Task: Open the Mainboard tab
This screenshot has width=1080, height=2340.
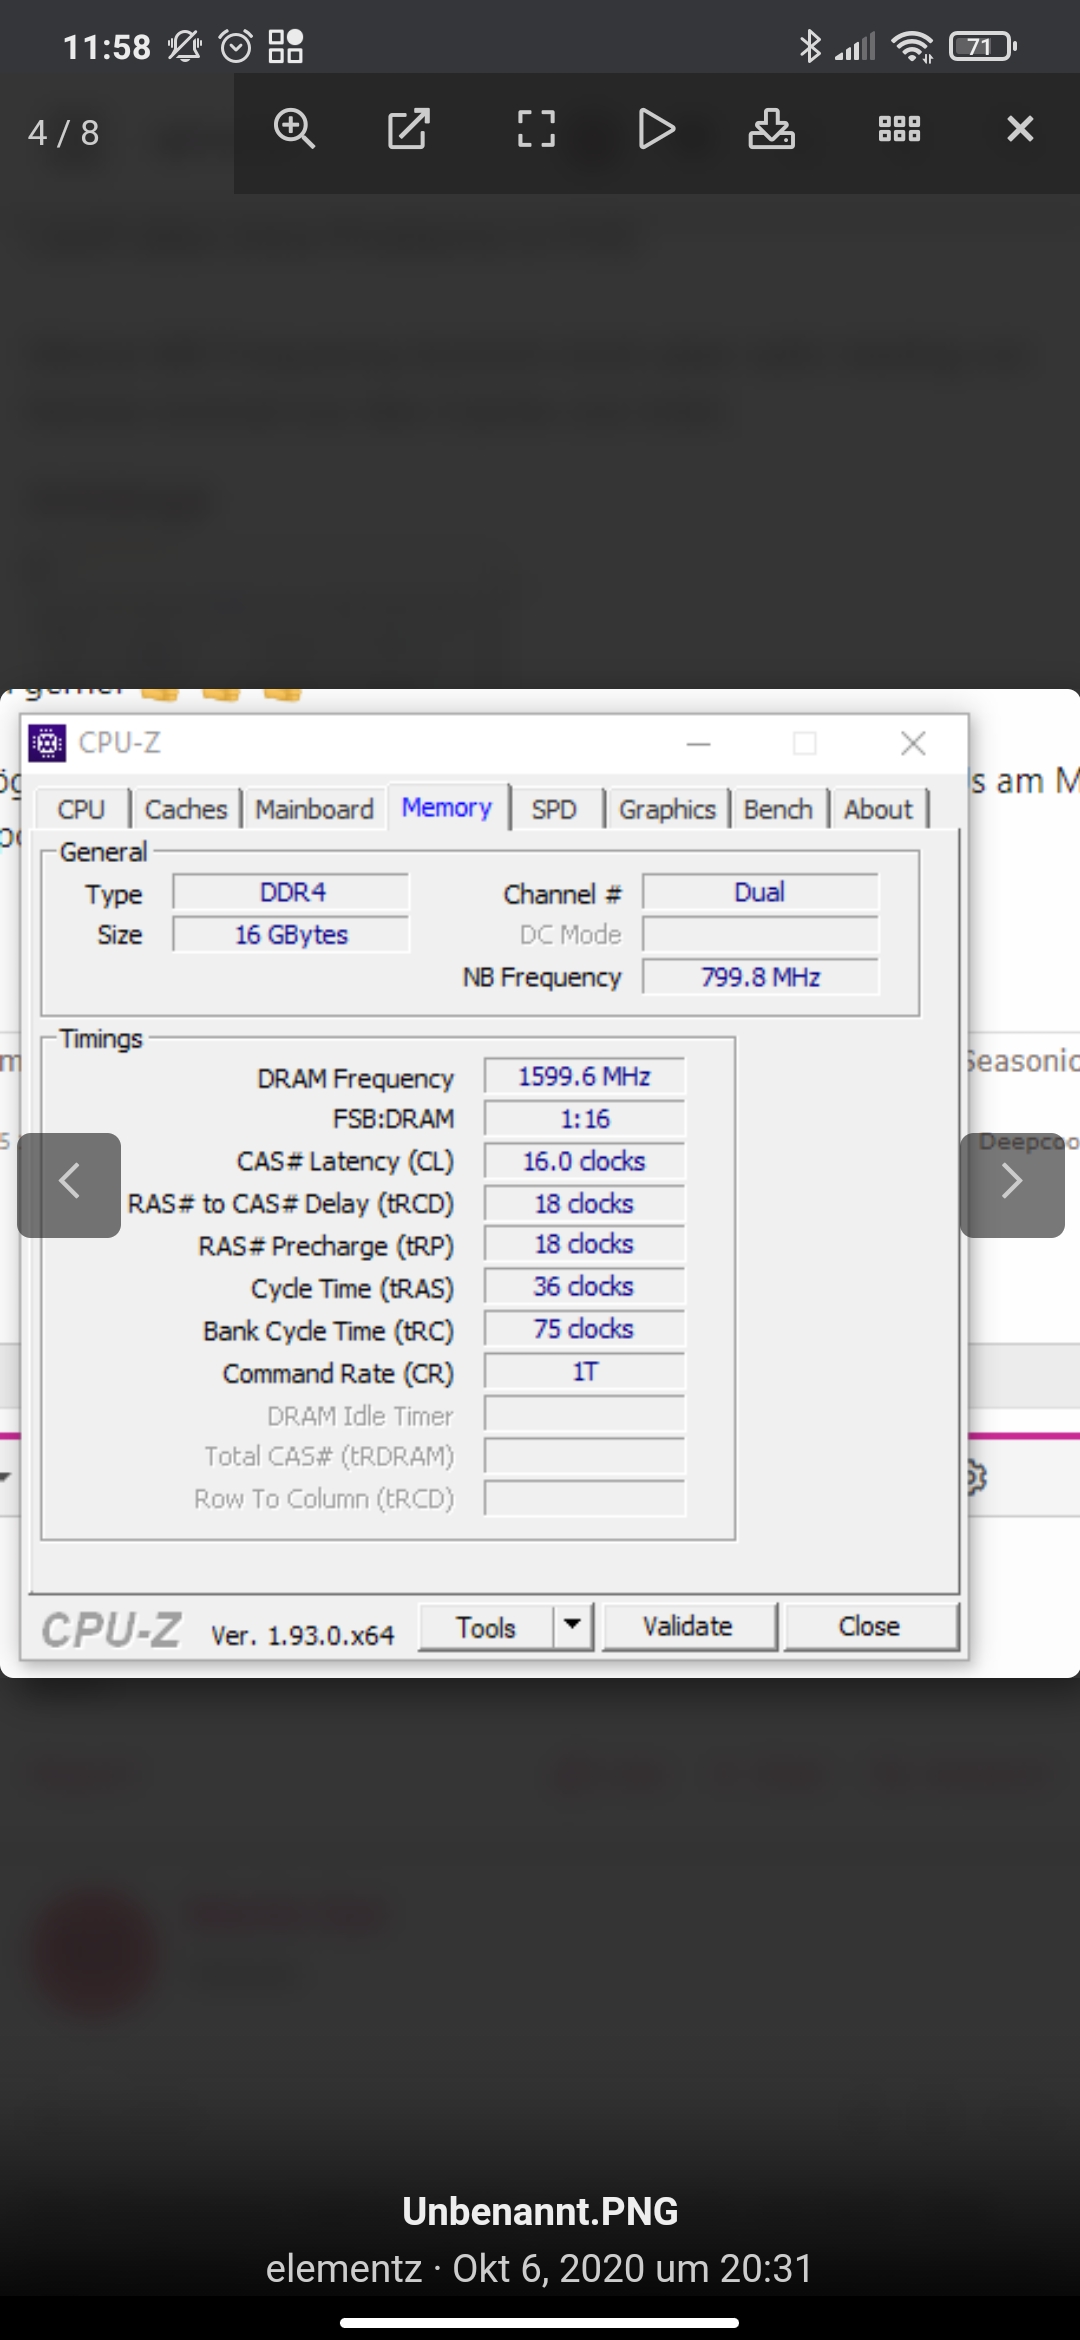Action: (314, 809)
